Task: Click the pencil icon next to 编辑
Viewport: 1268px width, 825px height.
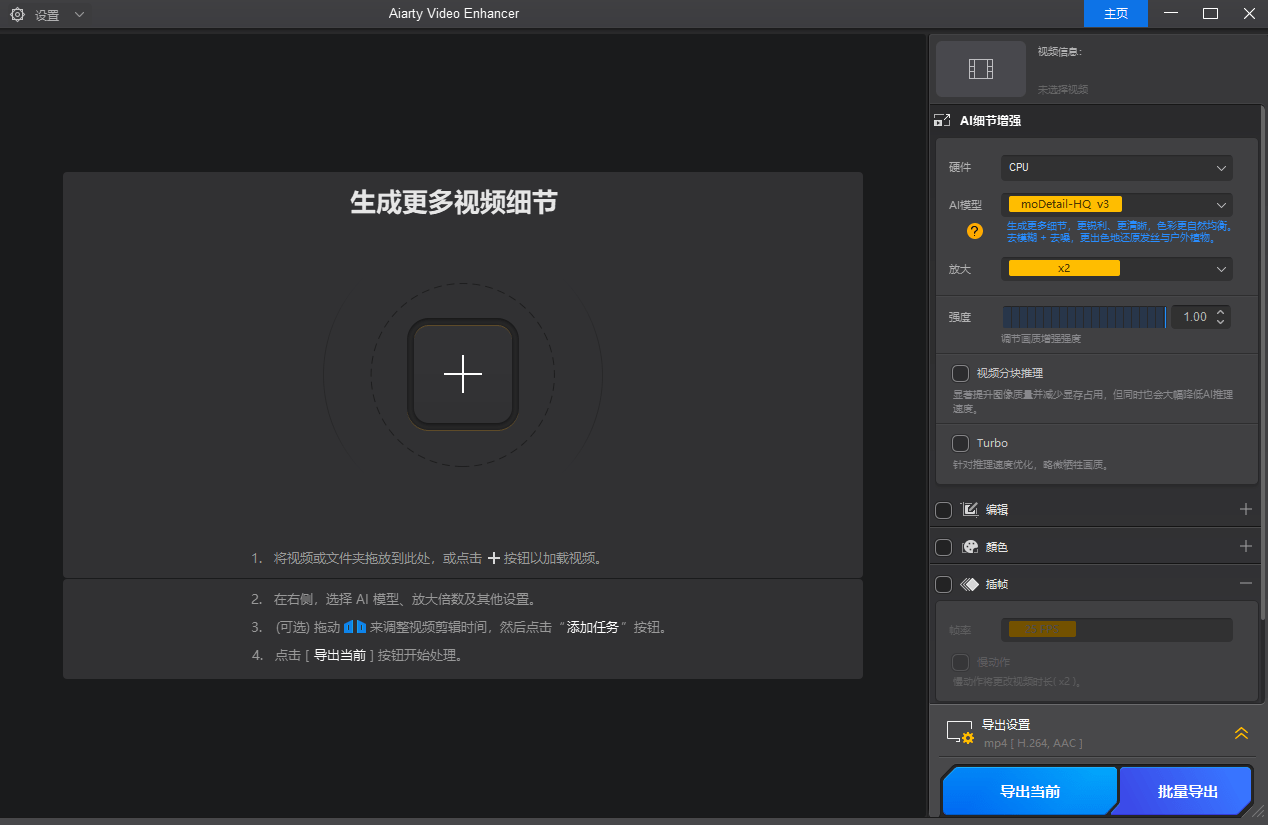Action: point(969,509)
